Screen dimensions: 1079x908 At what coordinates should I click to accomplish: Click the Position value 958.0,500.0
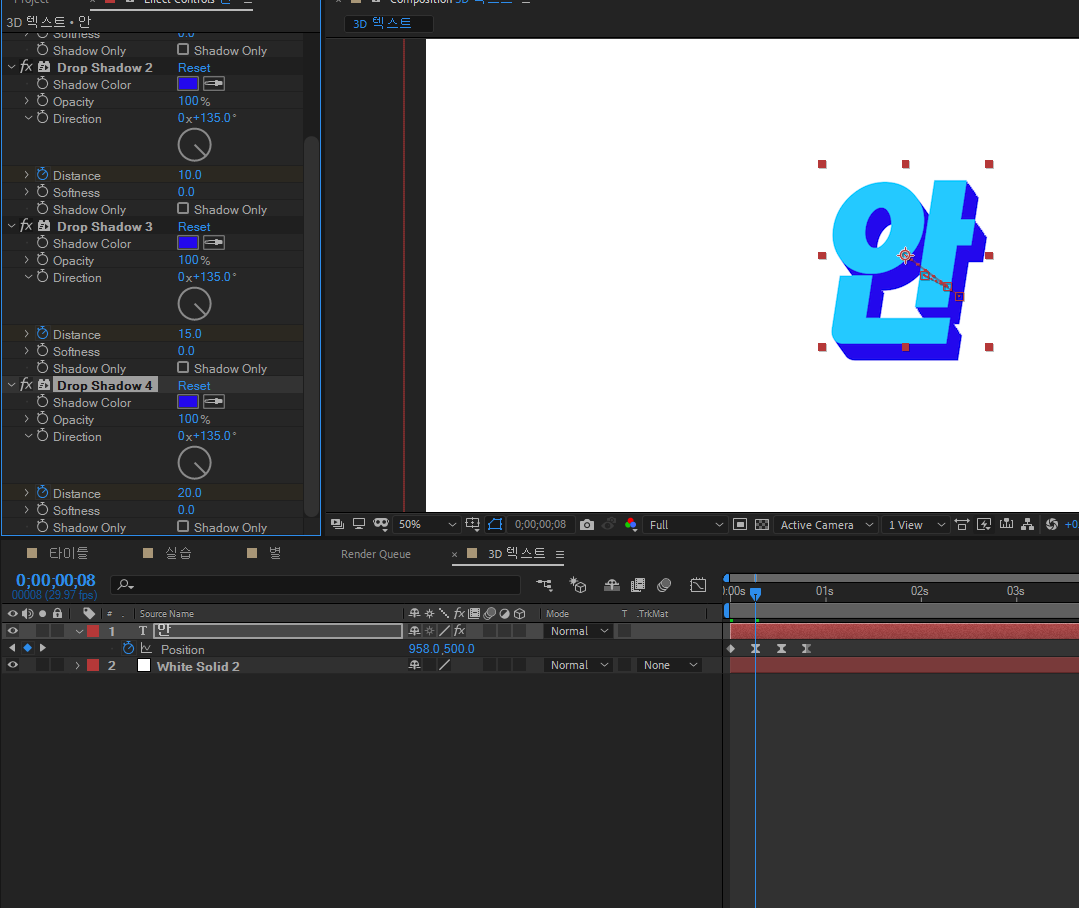click(x=442, y=649)
